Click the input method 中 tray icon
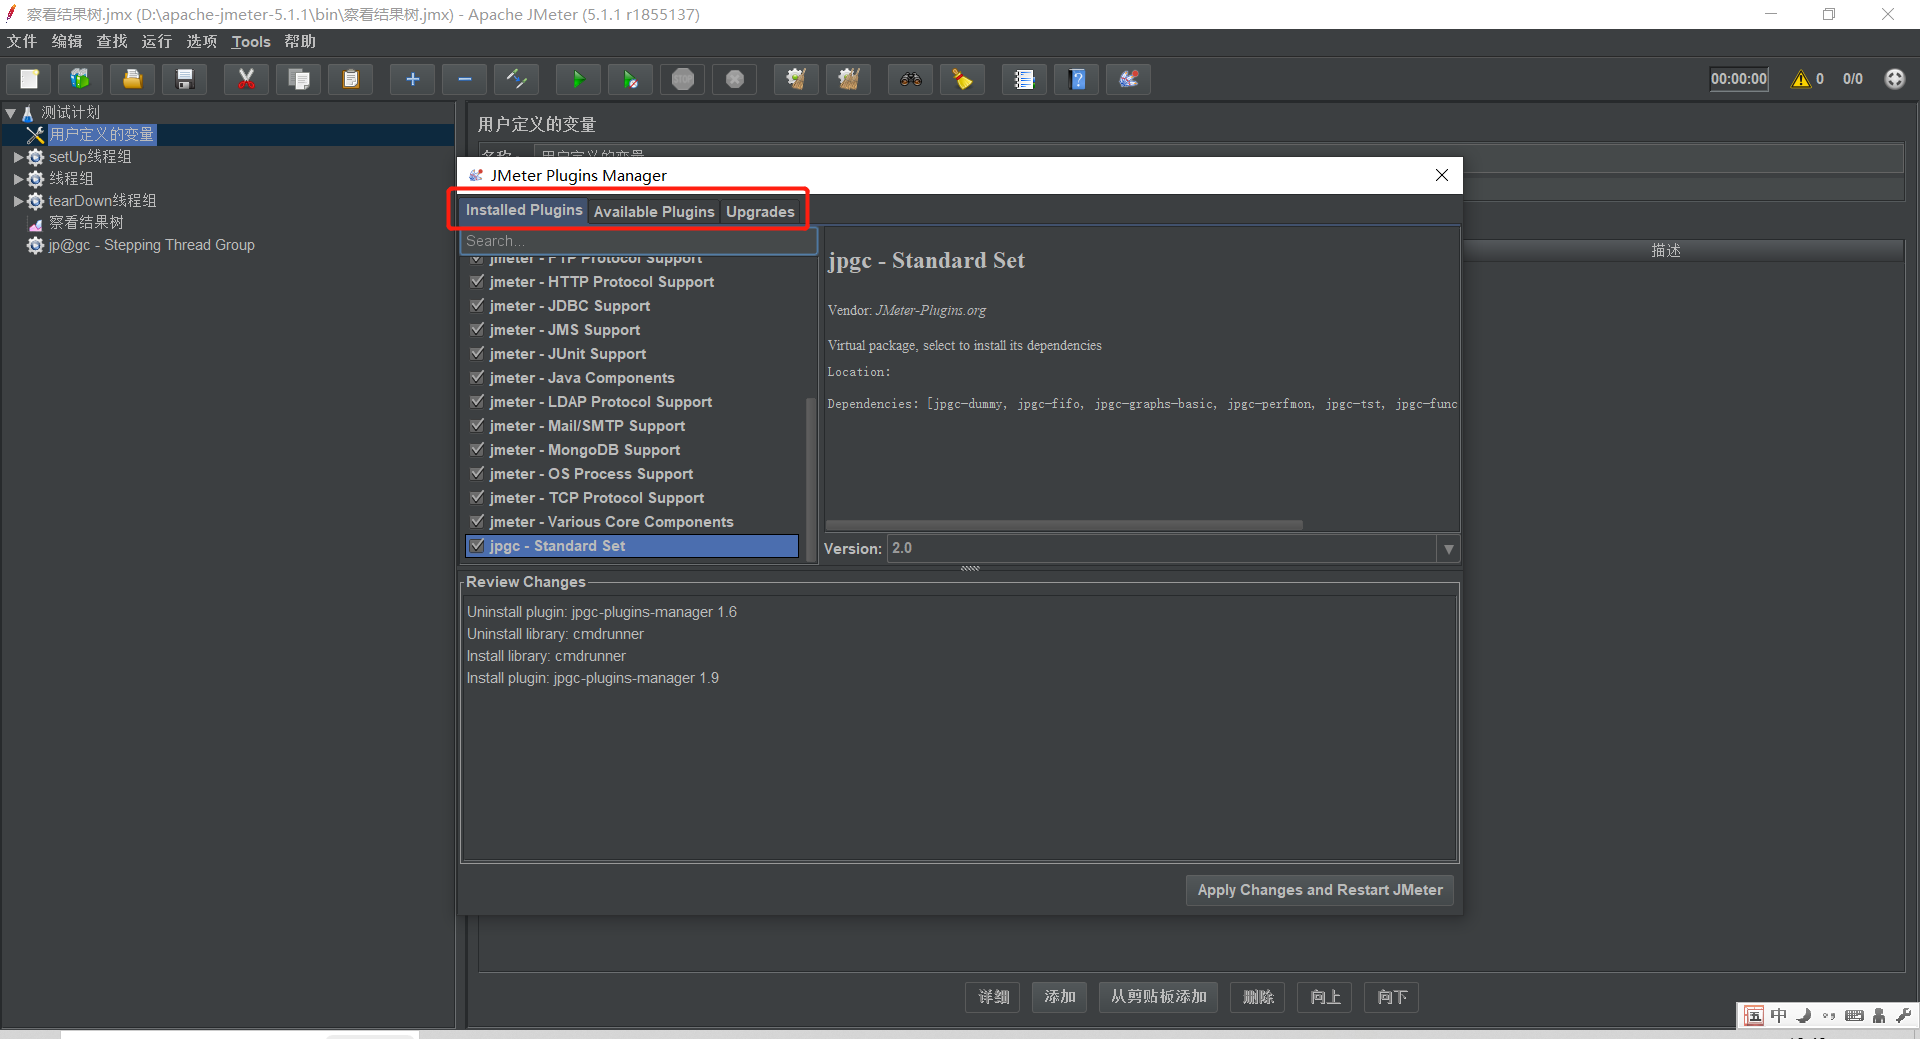The height and width of the screenshot is (1039, 1920). click(x=1779, y=1016)
